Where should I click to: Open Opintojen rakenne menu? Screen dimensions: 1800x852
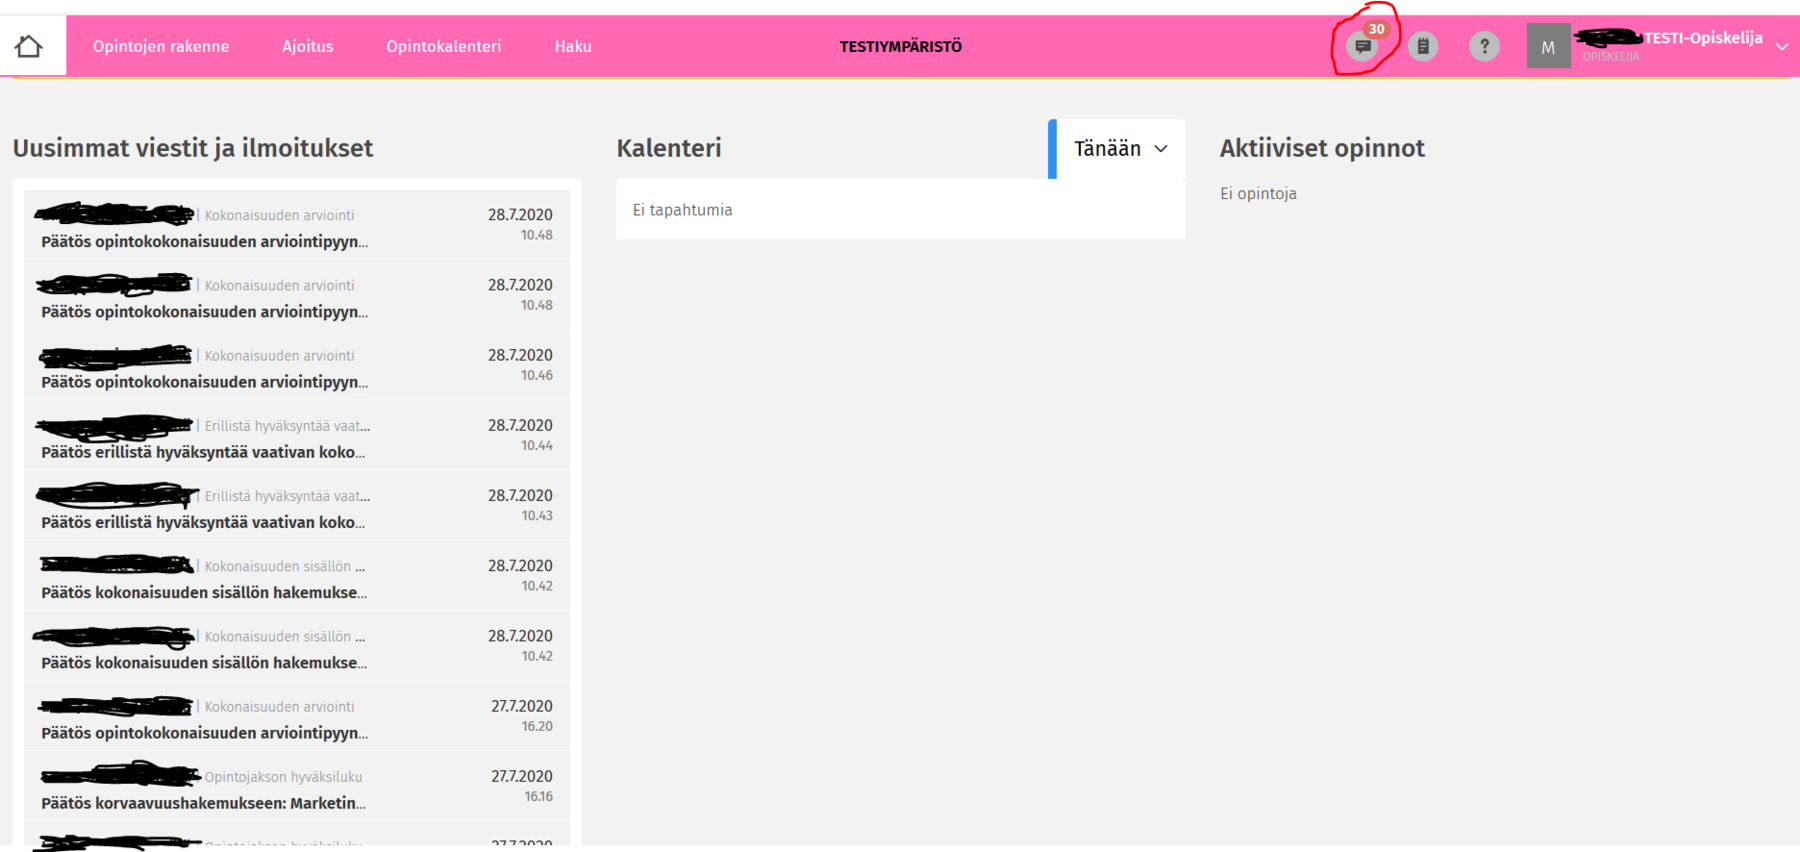[161, 46]
